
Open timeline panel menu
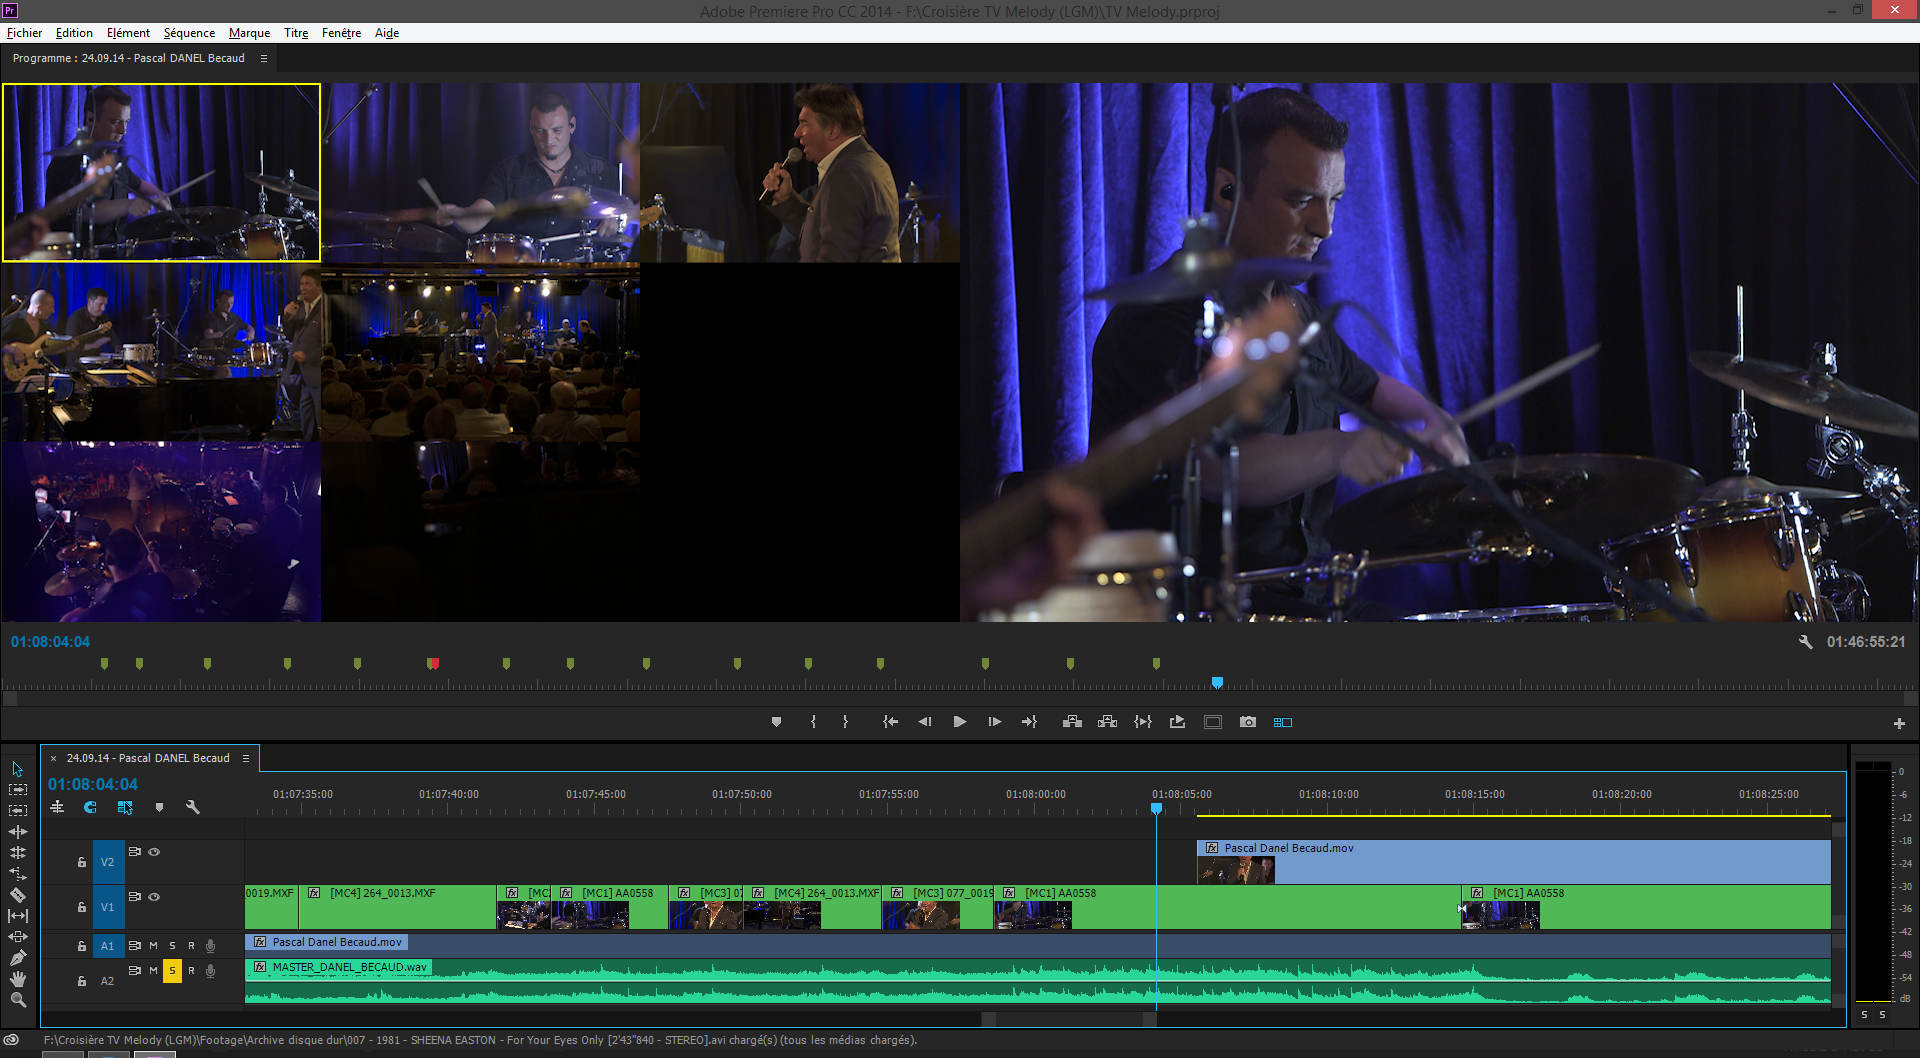[x=246, y=759]
